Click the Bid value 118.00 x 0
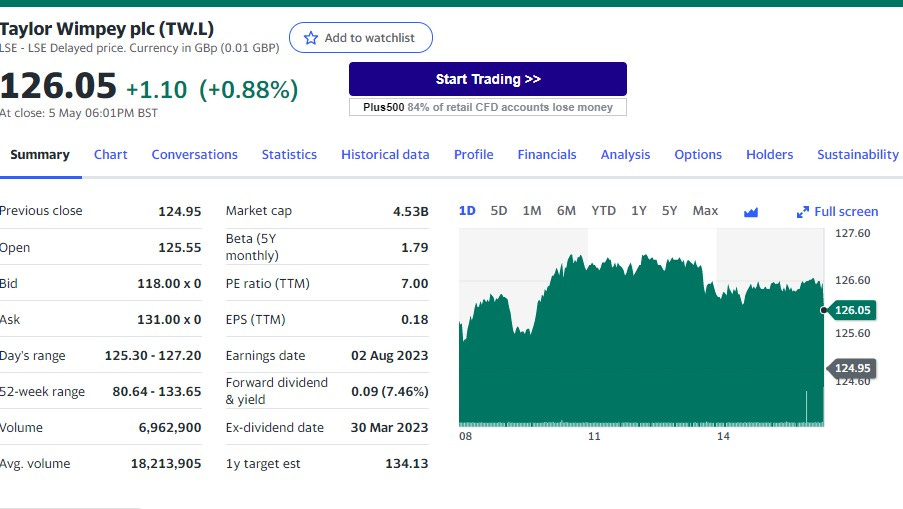 point(169,283)
